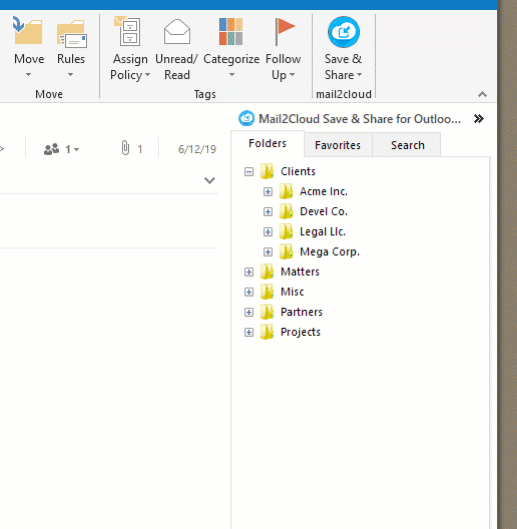Collapse Mail2Cloud pane with double chevron

coord(479,119)
